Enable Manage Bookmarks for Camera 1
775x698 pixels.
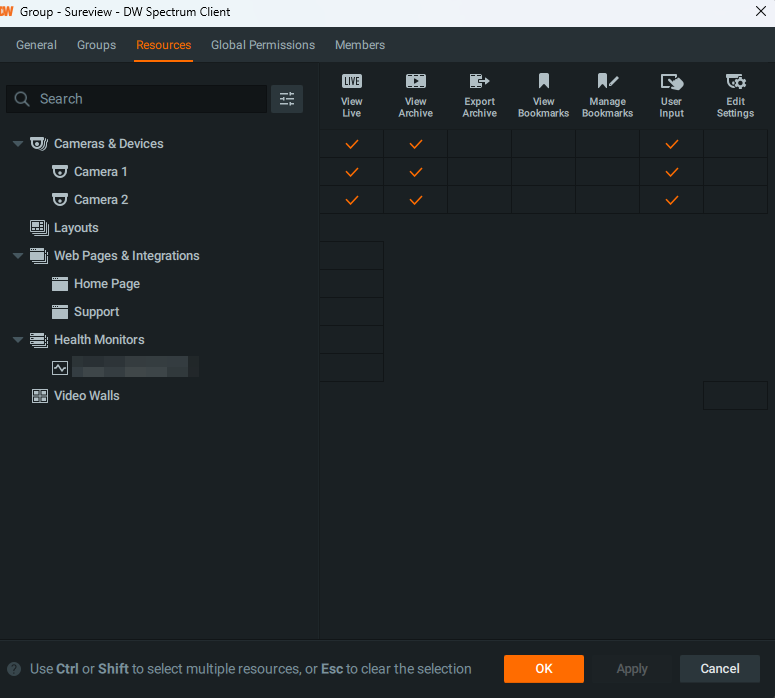[607, 172]
